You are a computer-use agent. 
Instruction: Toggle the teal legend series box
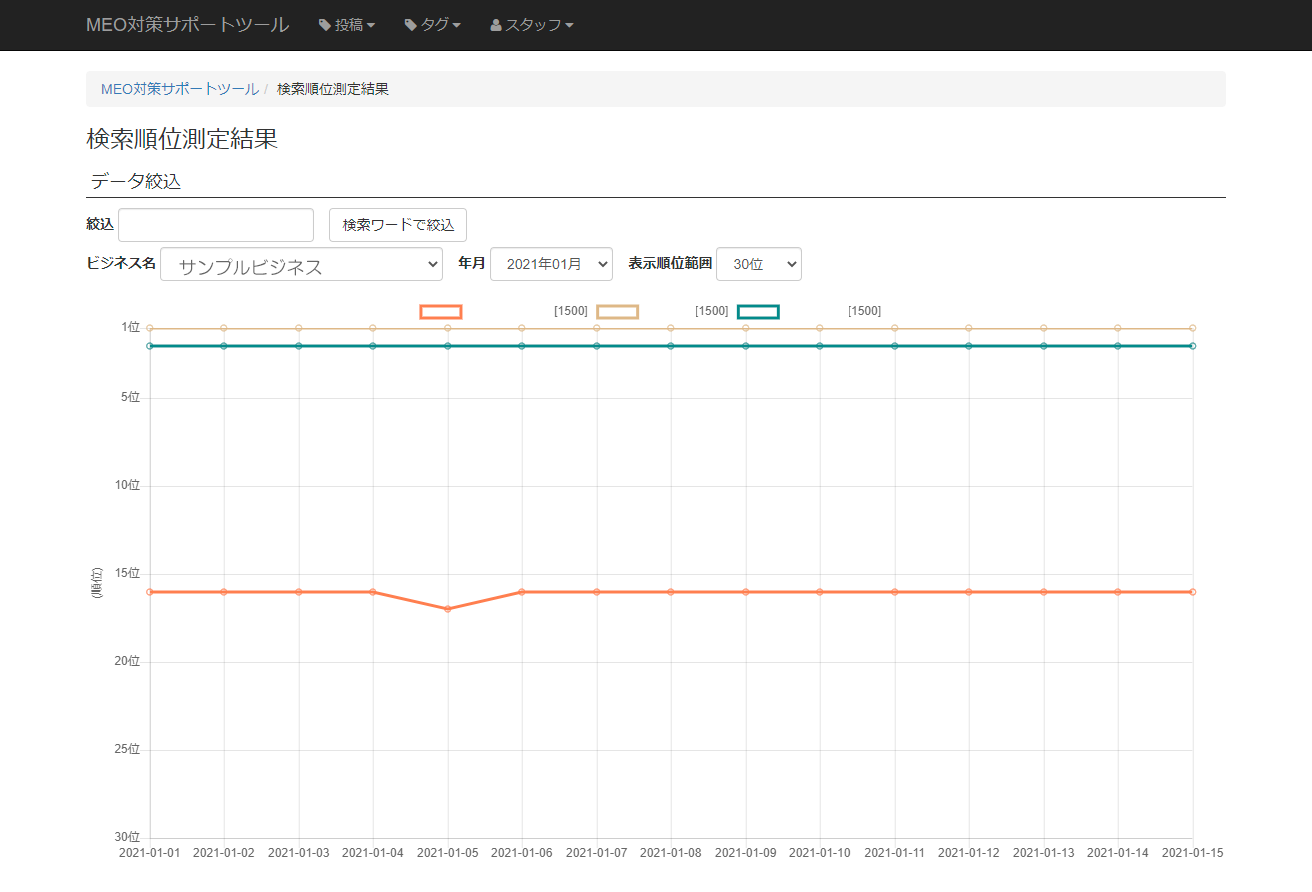[758, 312]
